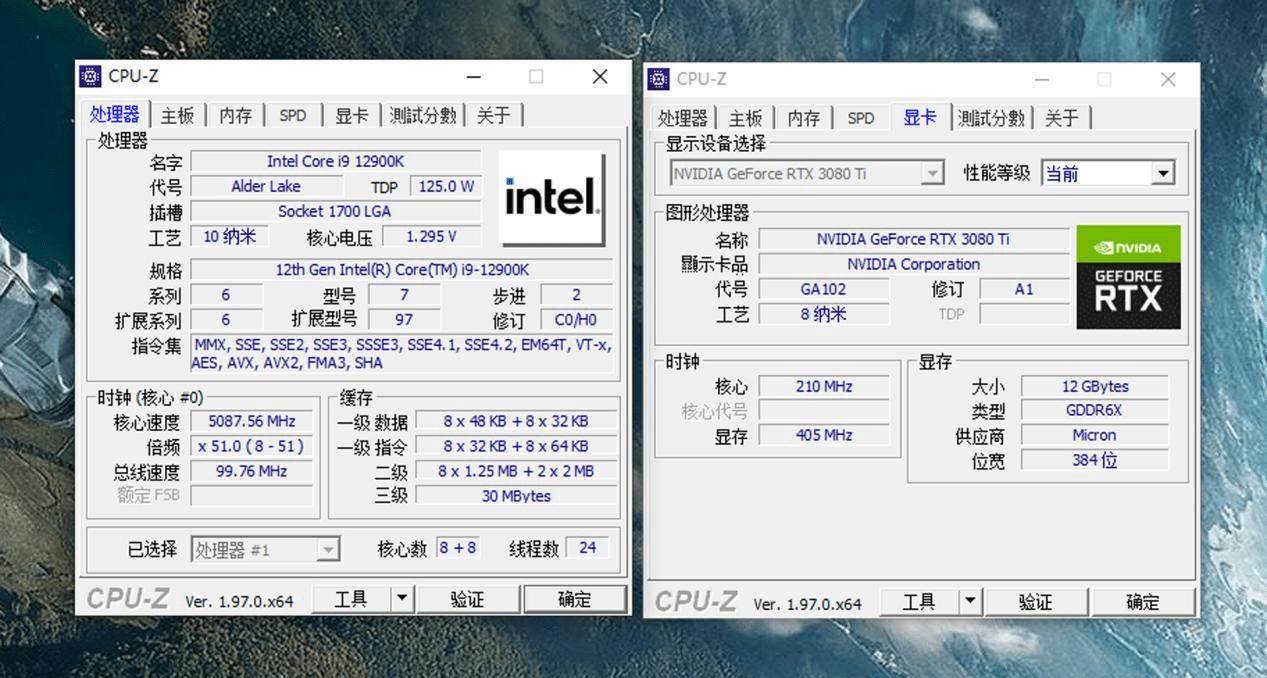The height and width of the screenshot is (678, 1267).
Task: Click 确定 button in the graphics window
Action: coord(1142,601)
